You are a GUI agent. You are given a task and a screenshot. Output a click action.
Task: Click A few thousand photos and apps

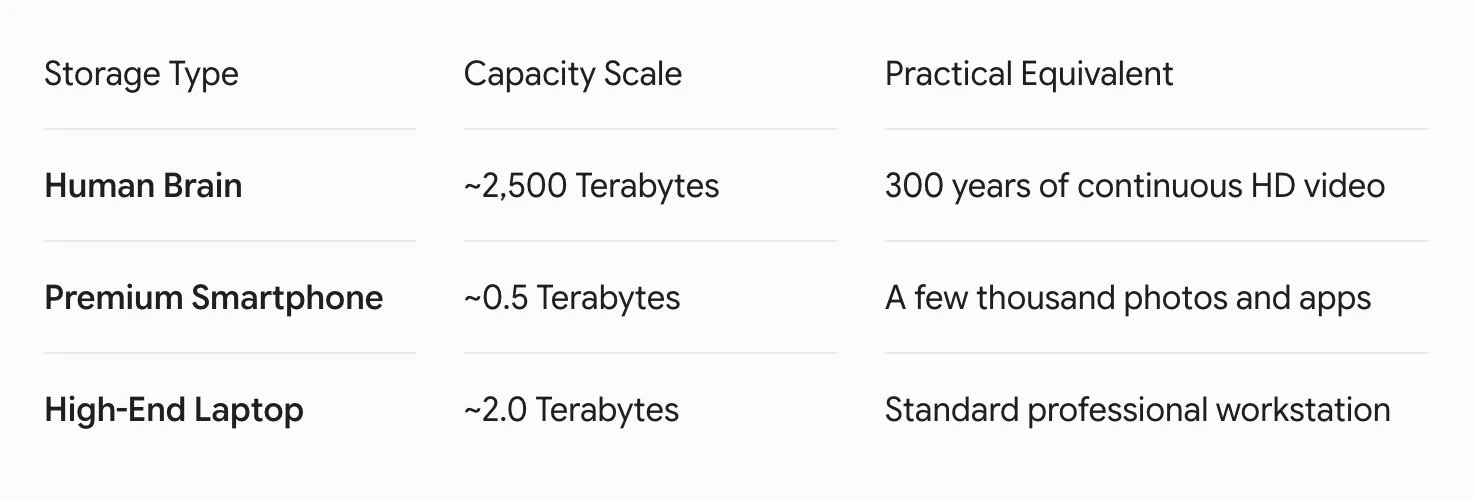point(1128,299)
